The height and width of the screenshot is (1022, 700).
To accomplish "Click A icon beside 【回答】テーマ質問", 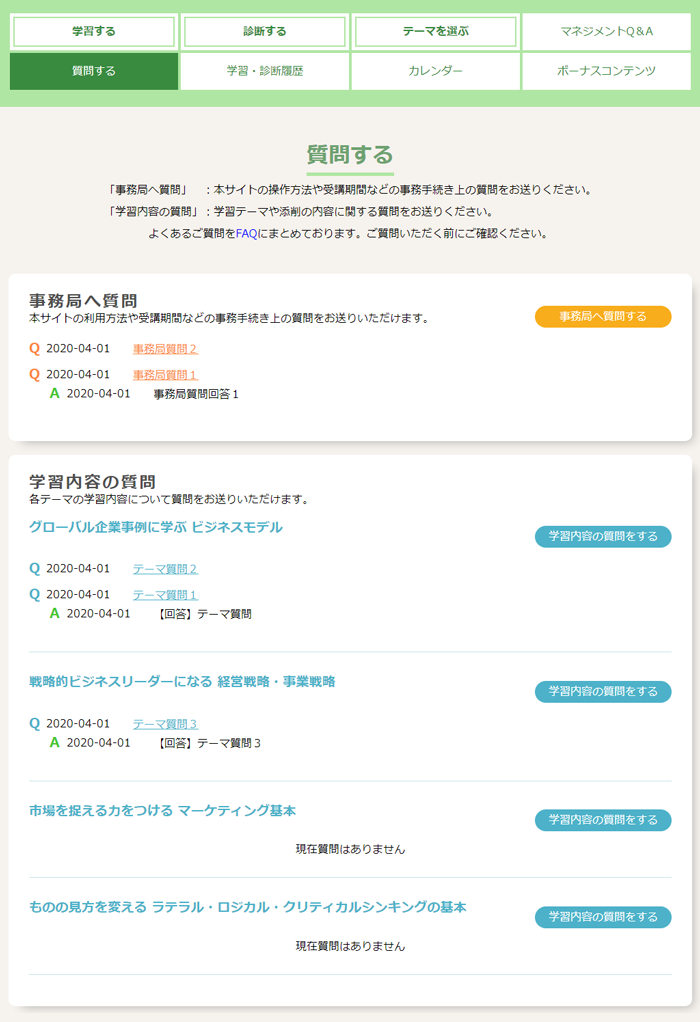I will coord(55,613).
